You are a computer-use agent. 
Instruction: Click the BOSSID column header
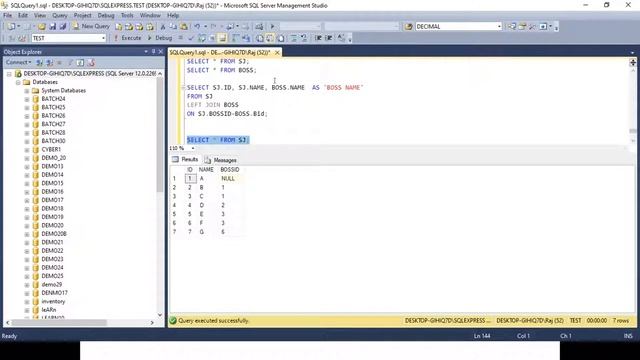click(x=230, y=169)
